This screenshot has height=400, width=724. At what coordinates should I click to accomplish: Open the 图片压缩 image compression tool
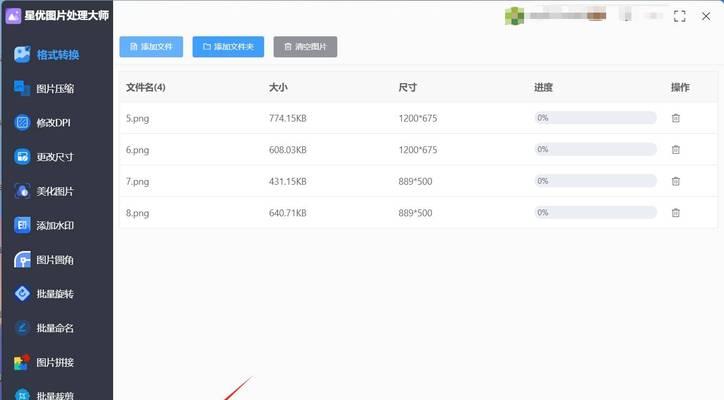55,89
